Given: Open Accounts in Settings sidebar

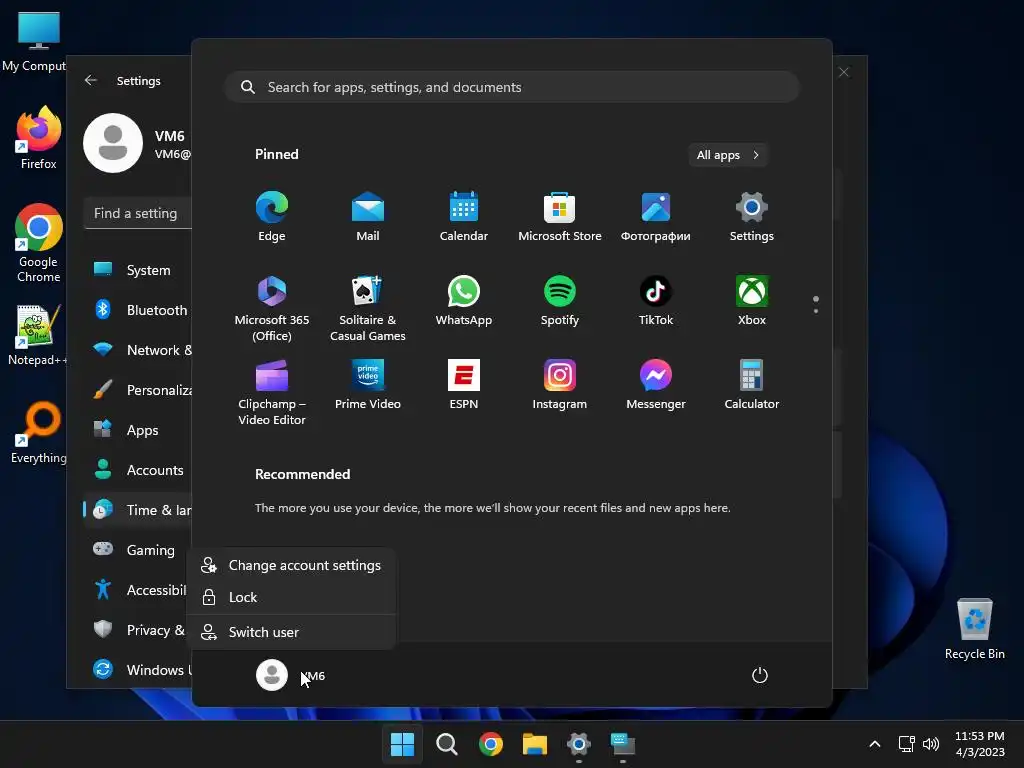Looking at the screenshot, I should [x=138, y=470].
